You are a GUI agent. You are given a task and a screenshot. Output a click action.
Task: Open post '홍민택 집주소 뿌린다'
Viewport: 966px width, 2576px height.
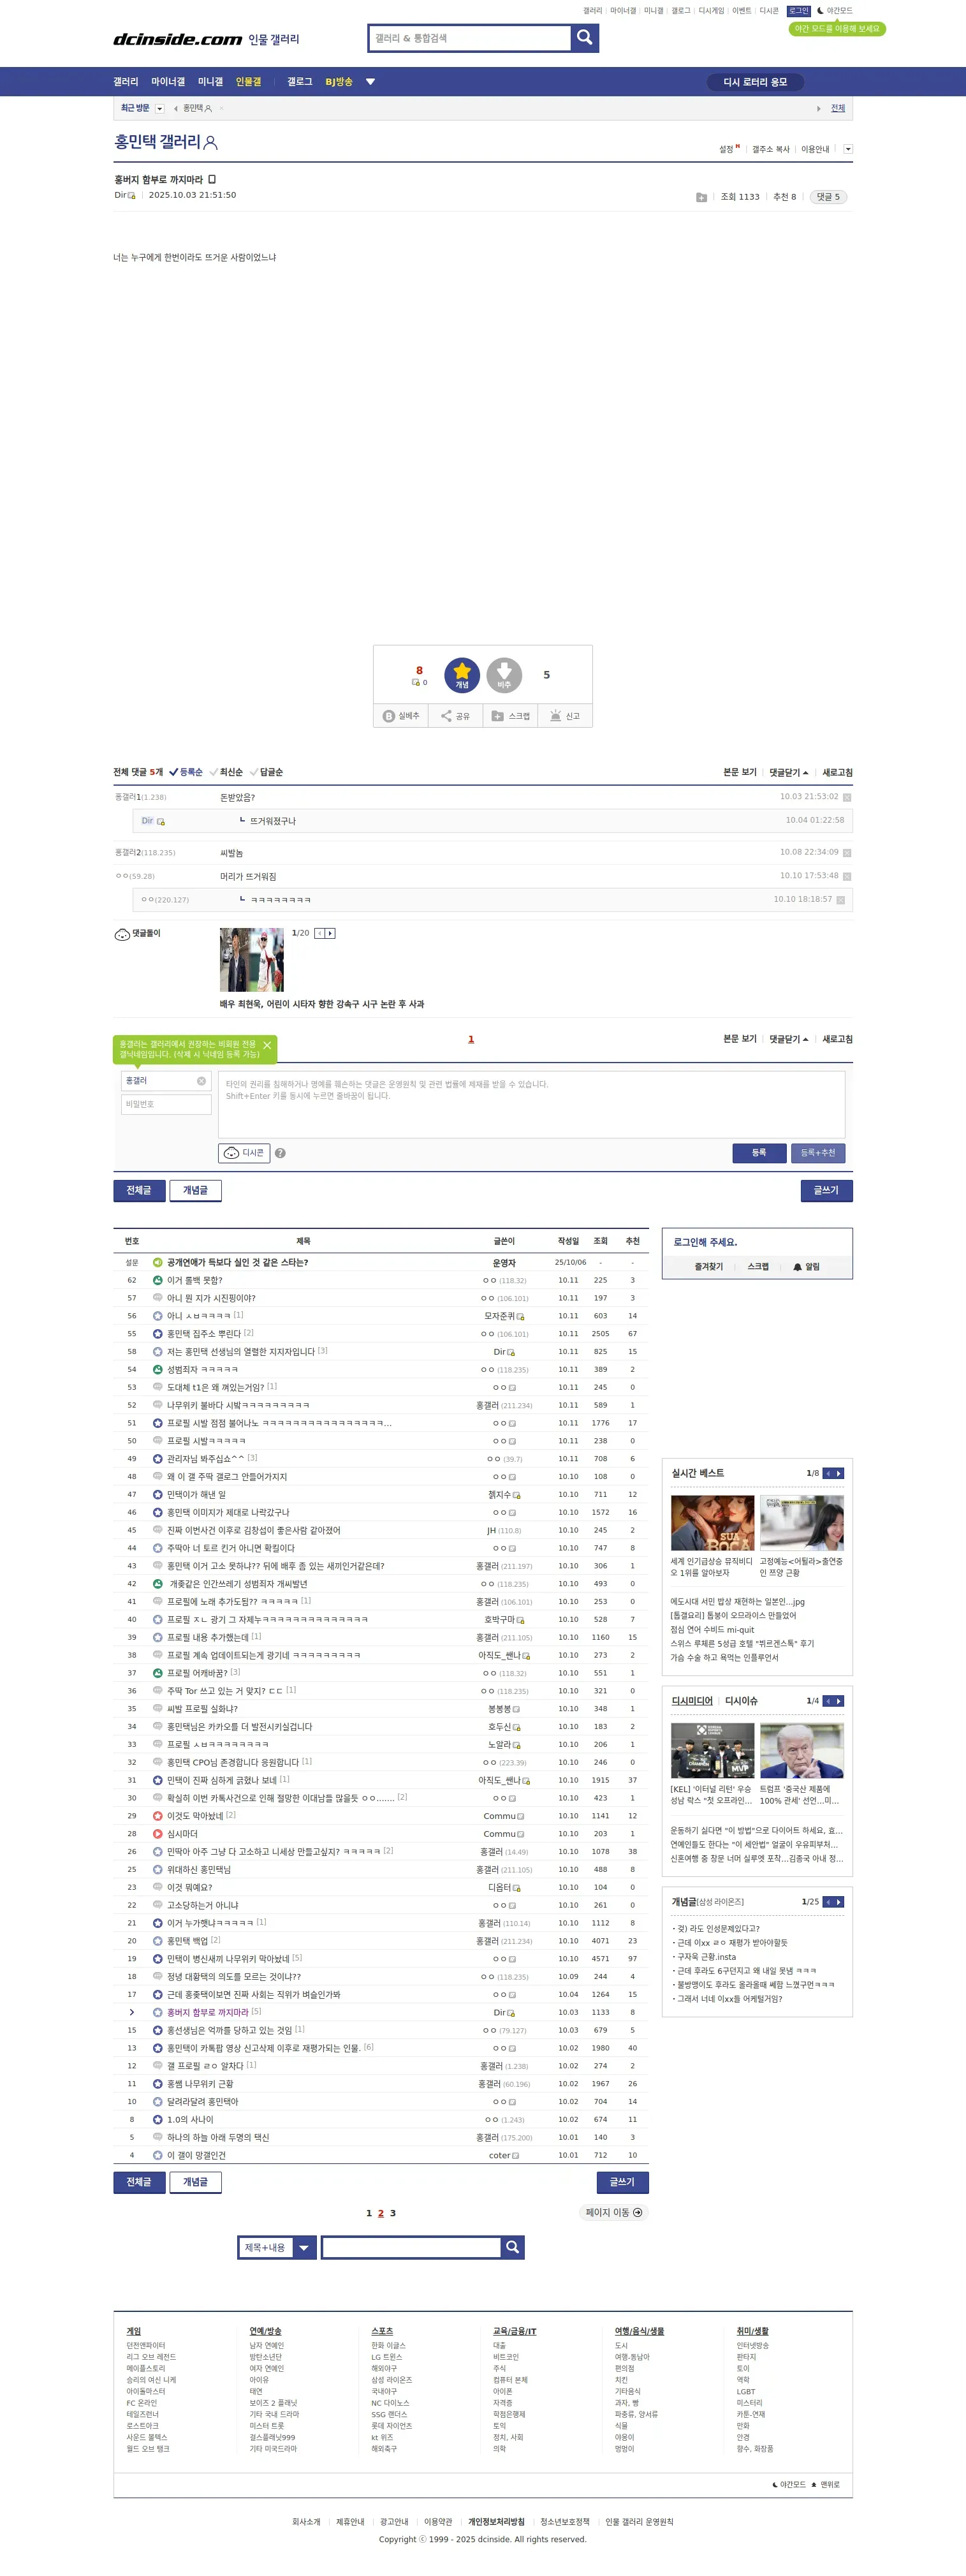[x=204, y=1334]
